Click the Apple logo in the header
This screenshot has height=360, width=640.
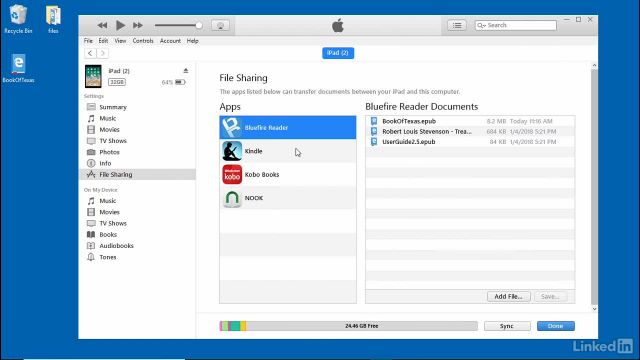[x=338, y=26]
